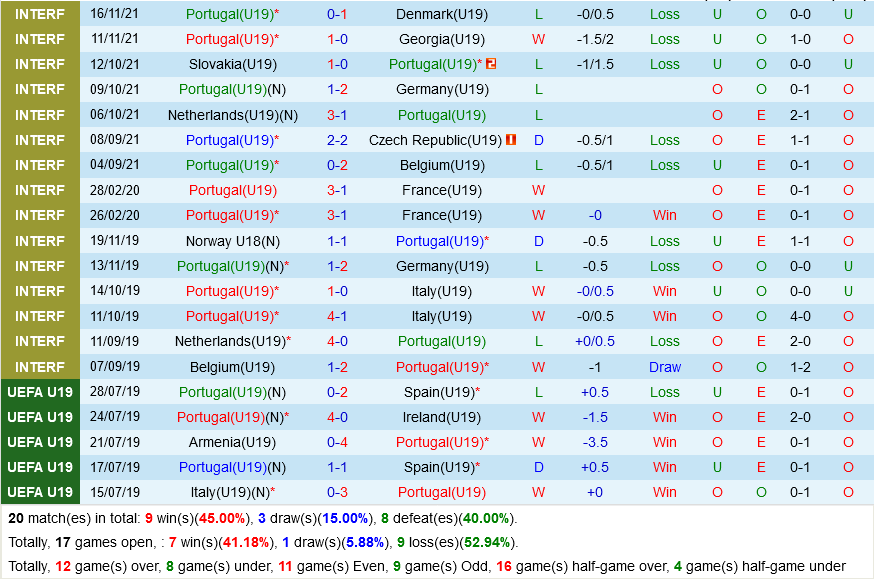Select Georgia(U19) team name

pyautogui.click(x=442, y=40)
